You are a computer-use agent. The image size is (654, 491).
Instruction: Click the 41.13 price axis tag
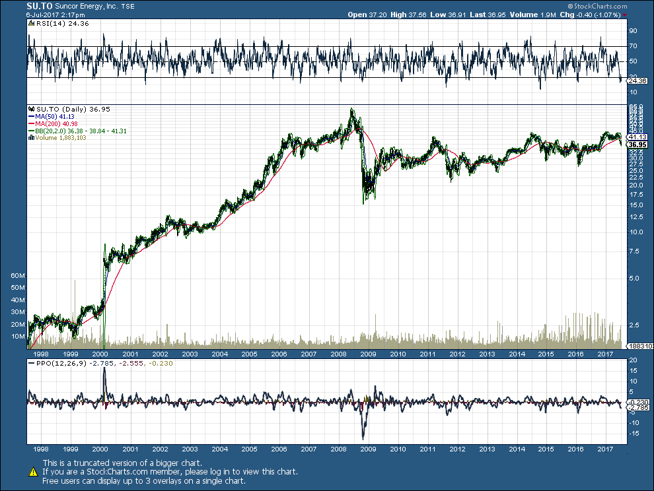pos(638,137)
